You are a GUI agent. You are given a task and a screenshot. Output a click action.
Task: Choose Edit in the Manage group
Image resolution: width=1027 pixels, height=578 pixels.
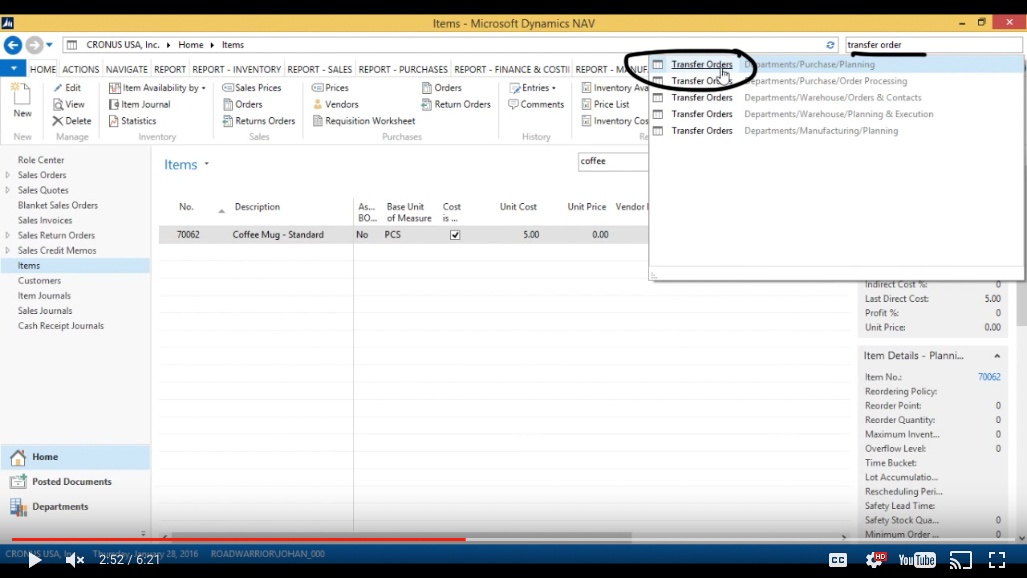[67, 88]
